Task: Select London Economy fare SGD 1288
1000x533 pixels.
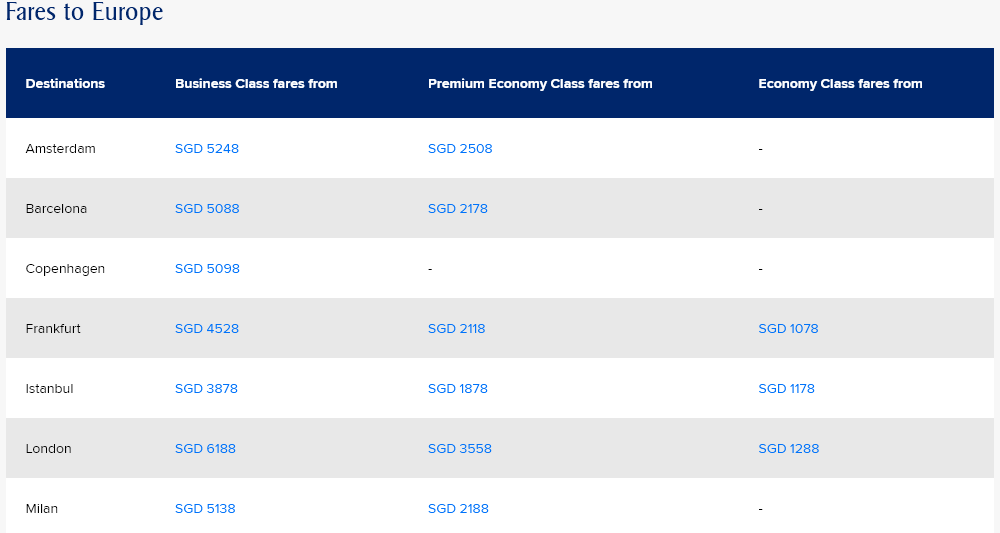Action: (789, 449)
